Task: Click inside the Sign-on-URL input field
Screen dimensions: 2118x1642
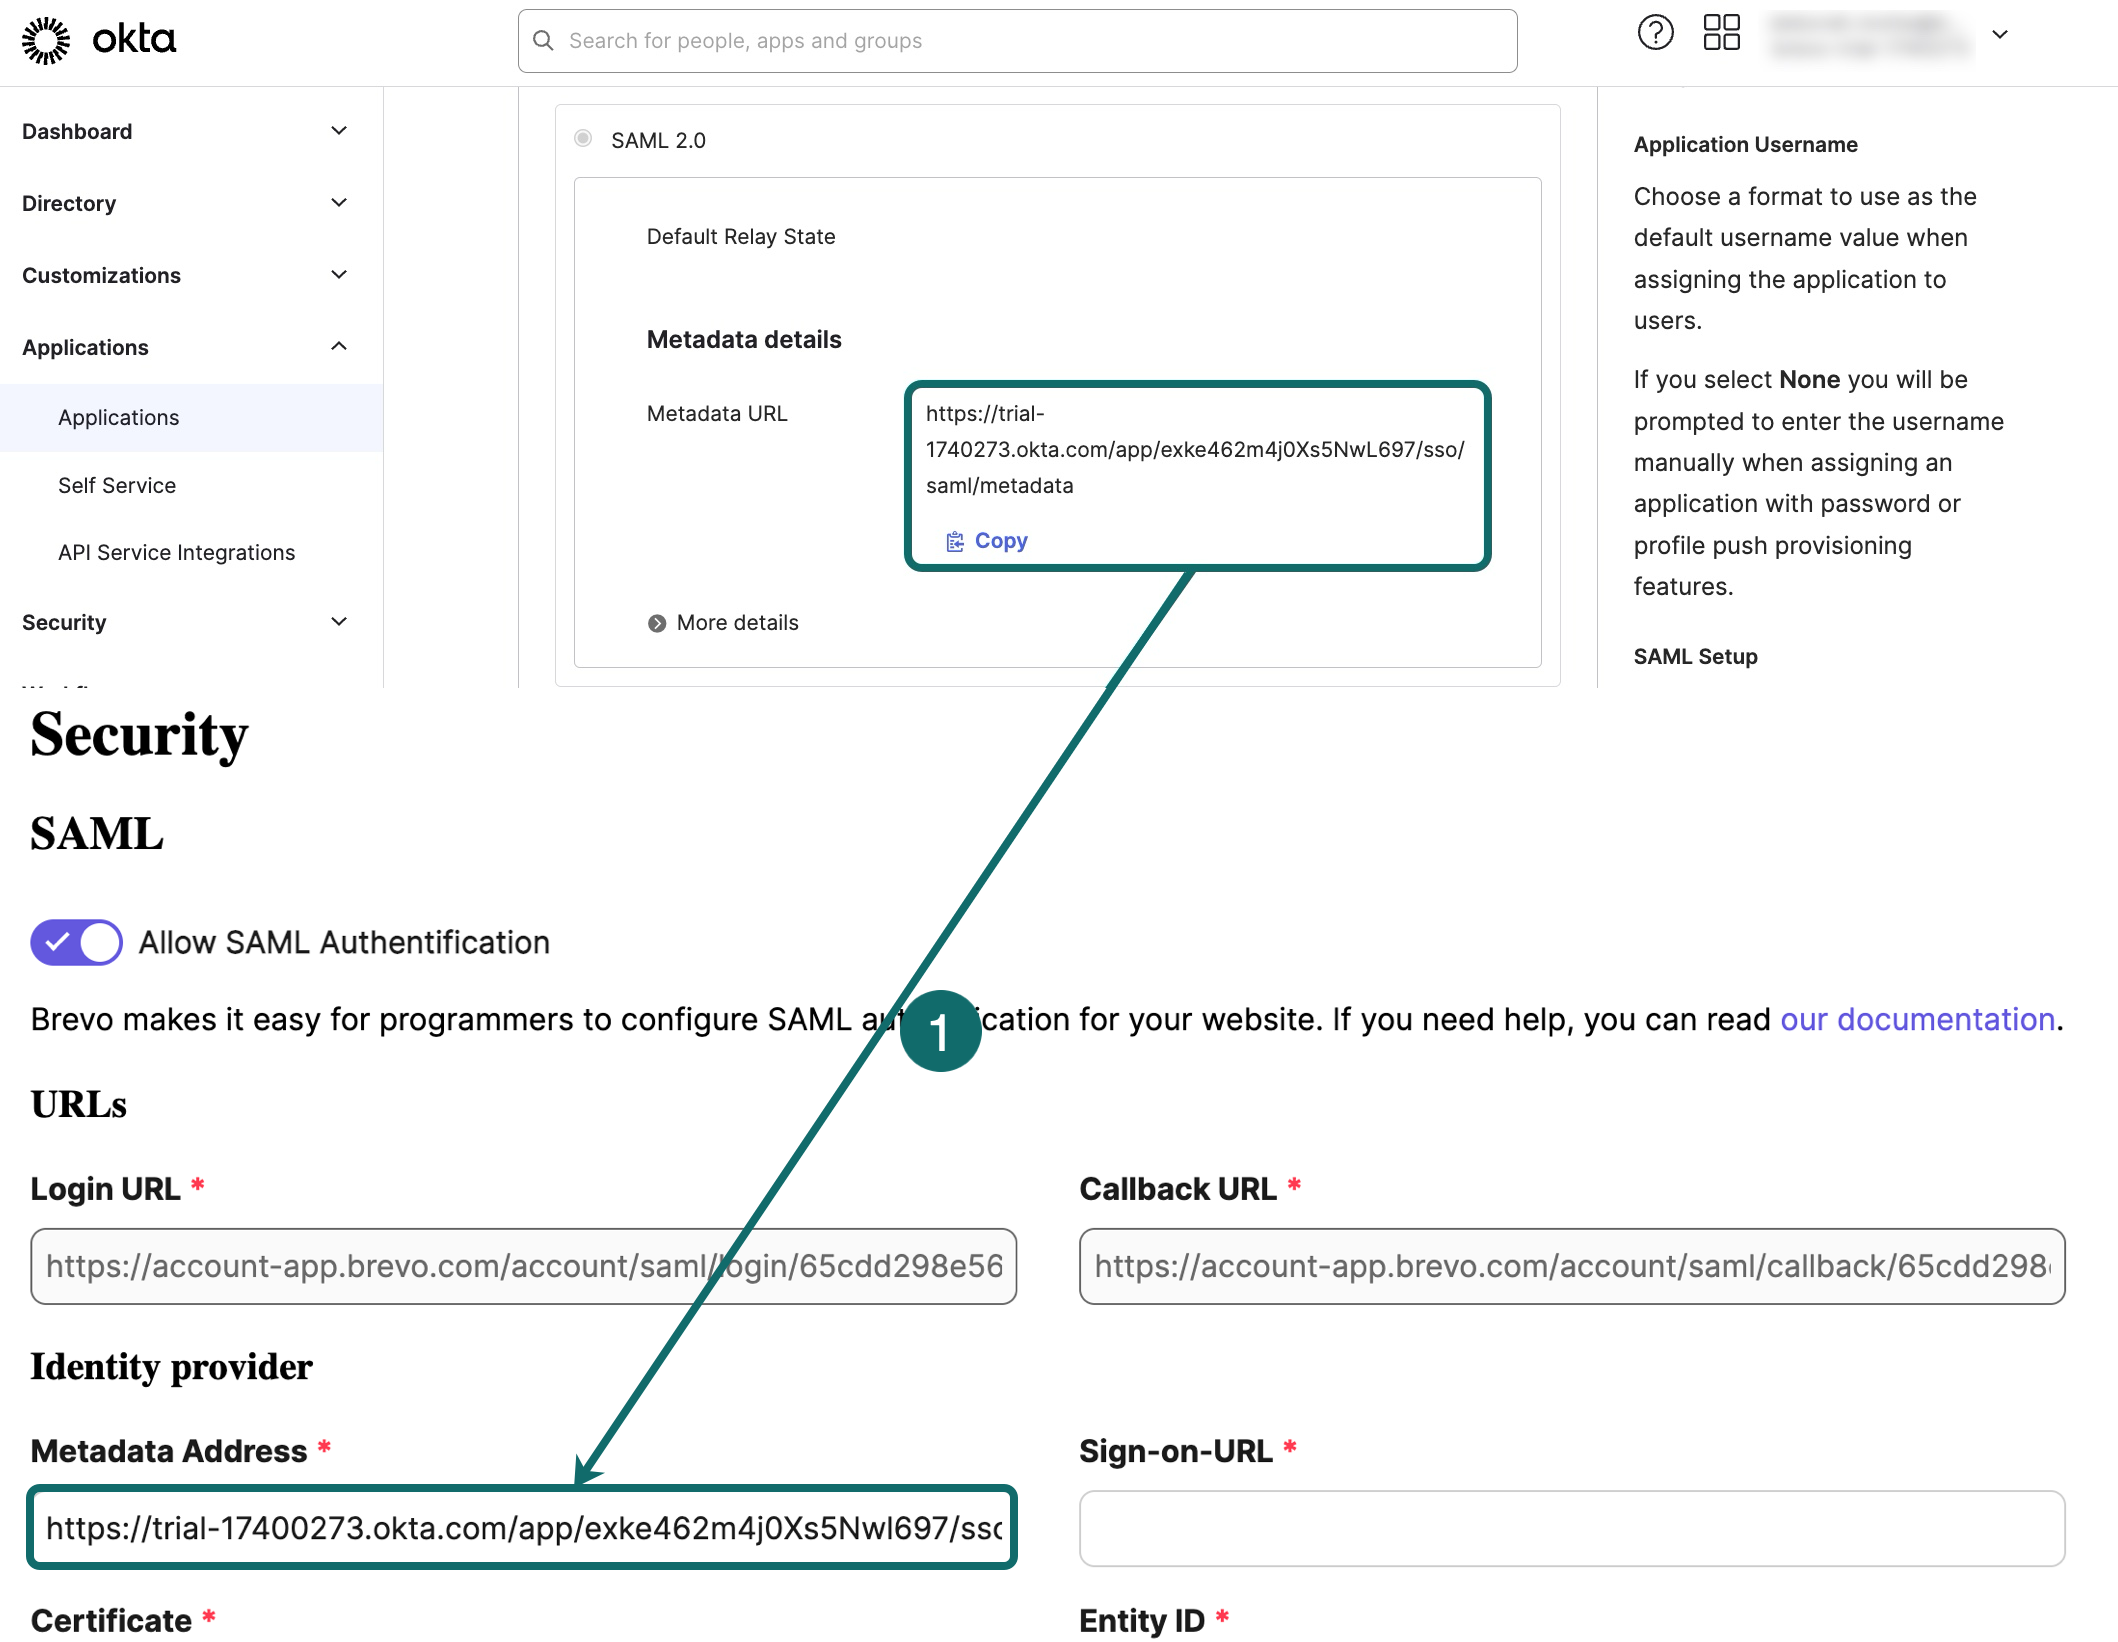Action: point(1570,1528)
